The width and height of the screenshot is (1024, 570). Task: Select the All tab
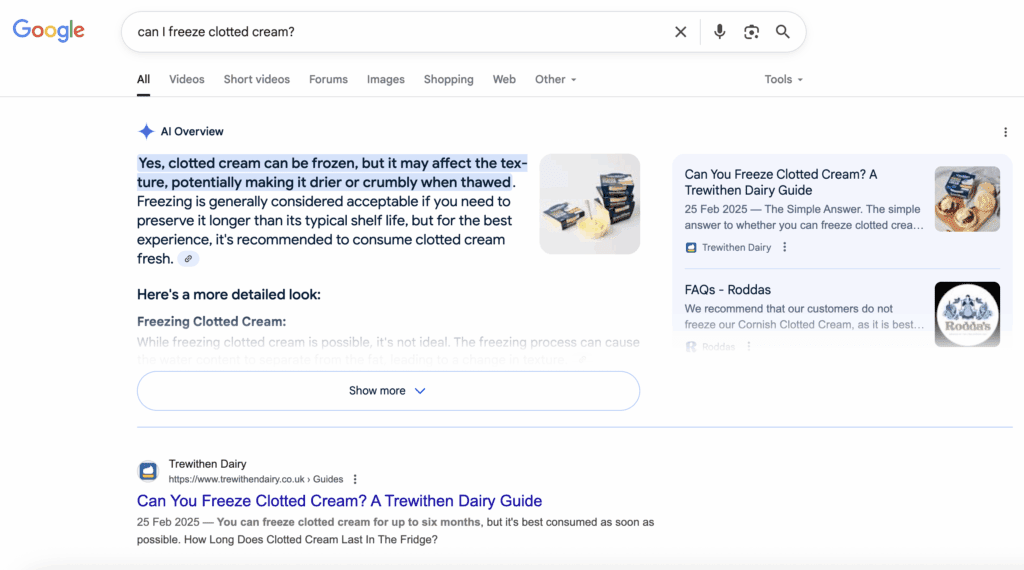(x=143, y=80)
